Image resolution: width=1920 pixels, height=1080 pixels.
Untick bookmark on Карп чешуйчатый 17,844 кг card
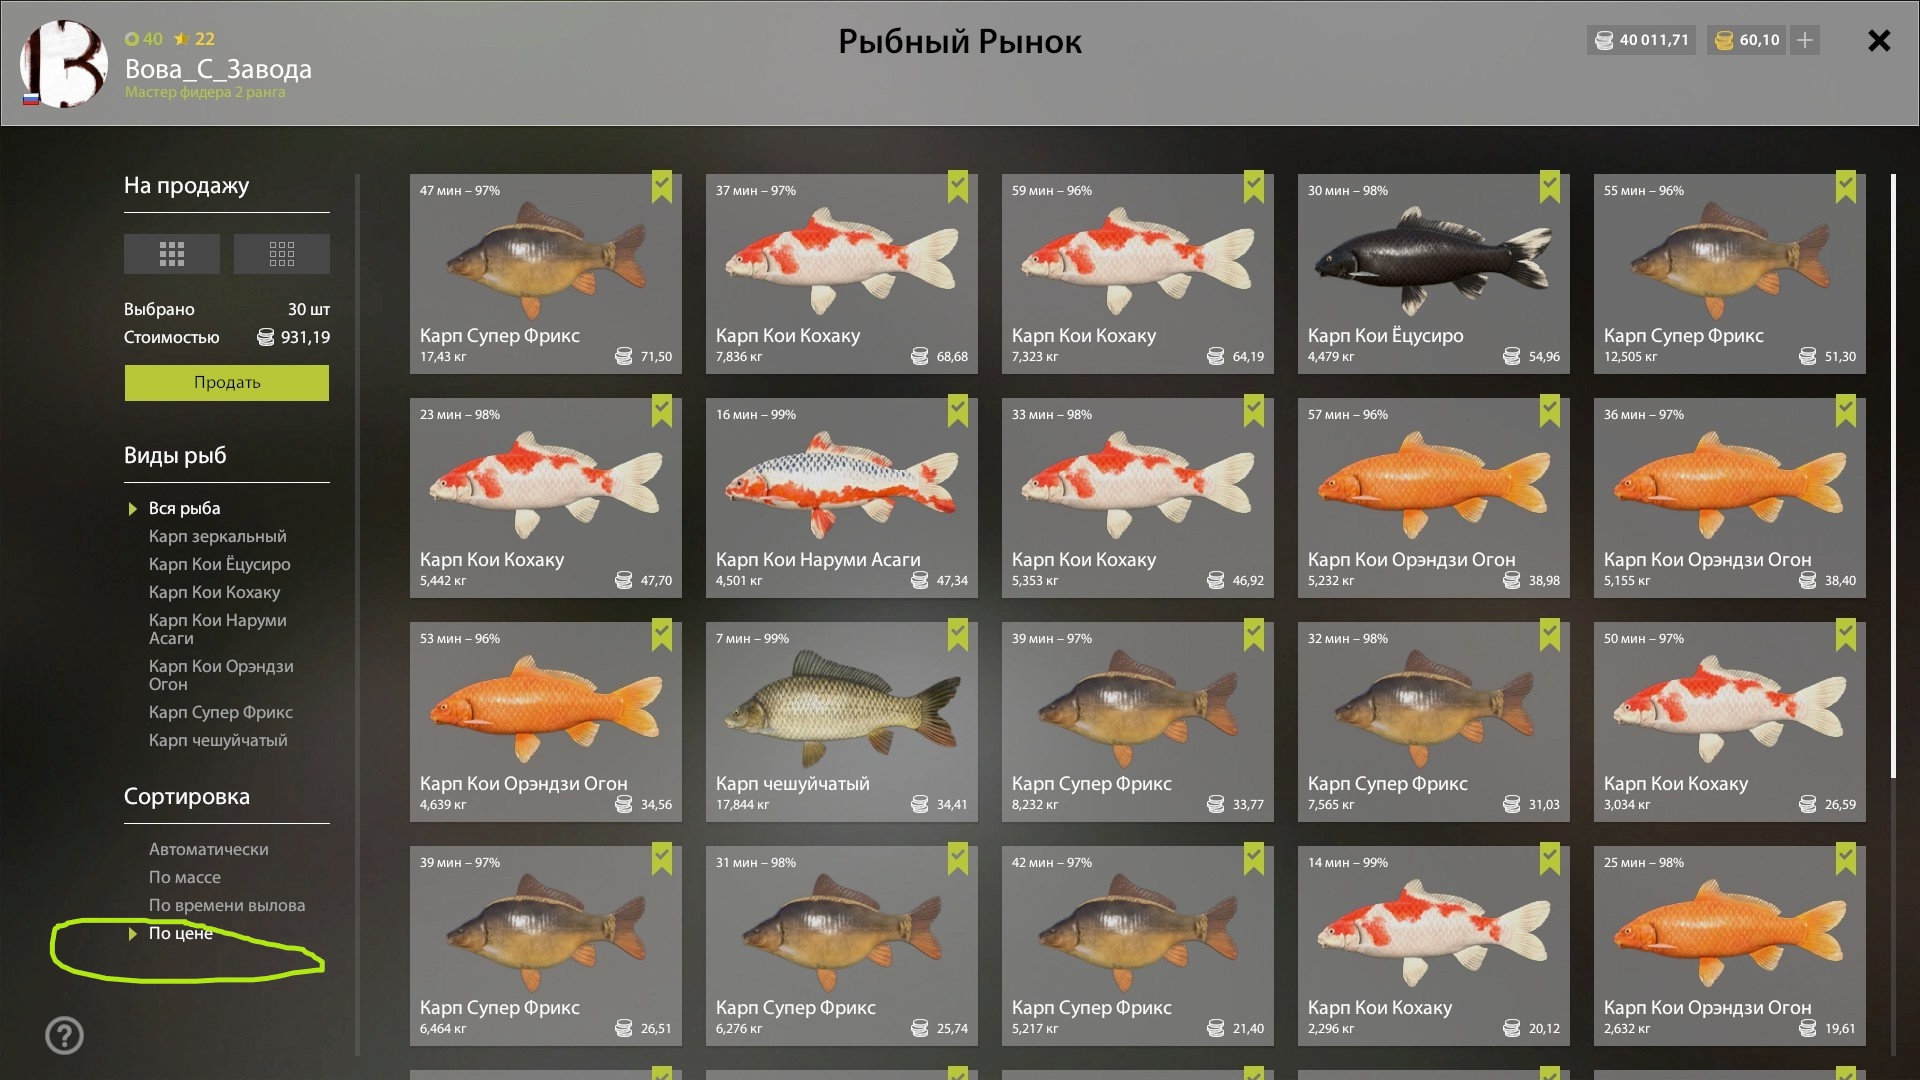[x=958, y=635]
